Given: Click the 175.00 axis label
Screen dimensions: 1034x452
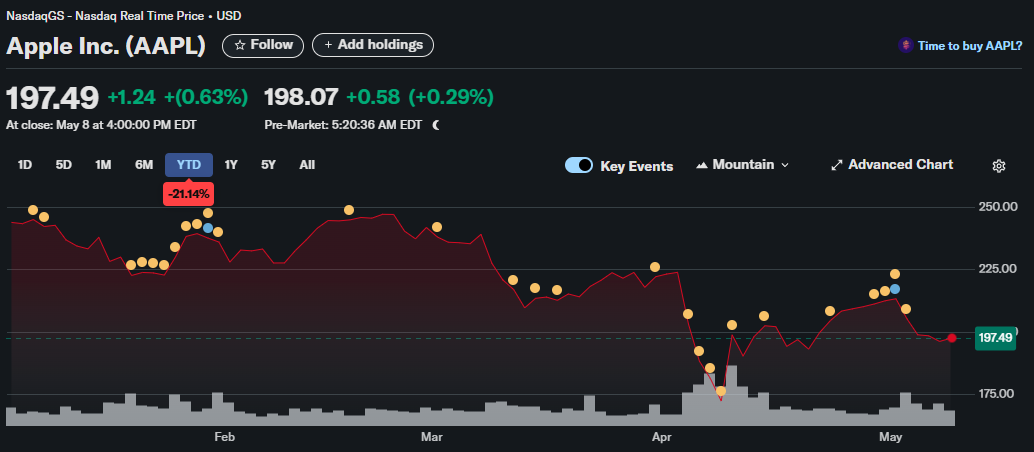Looking at the screenshot, I should (x=997, y=394).
